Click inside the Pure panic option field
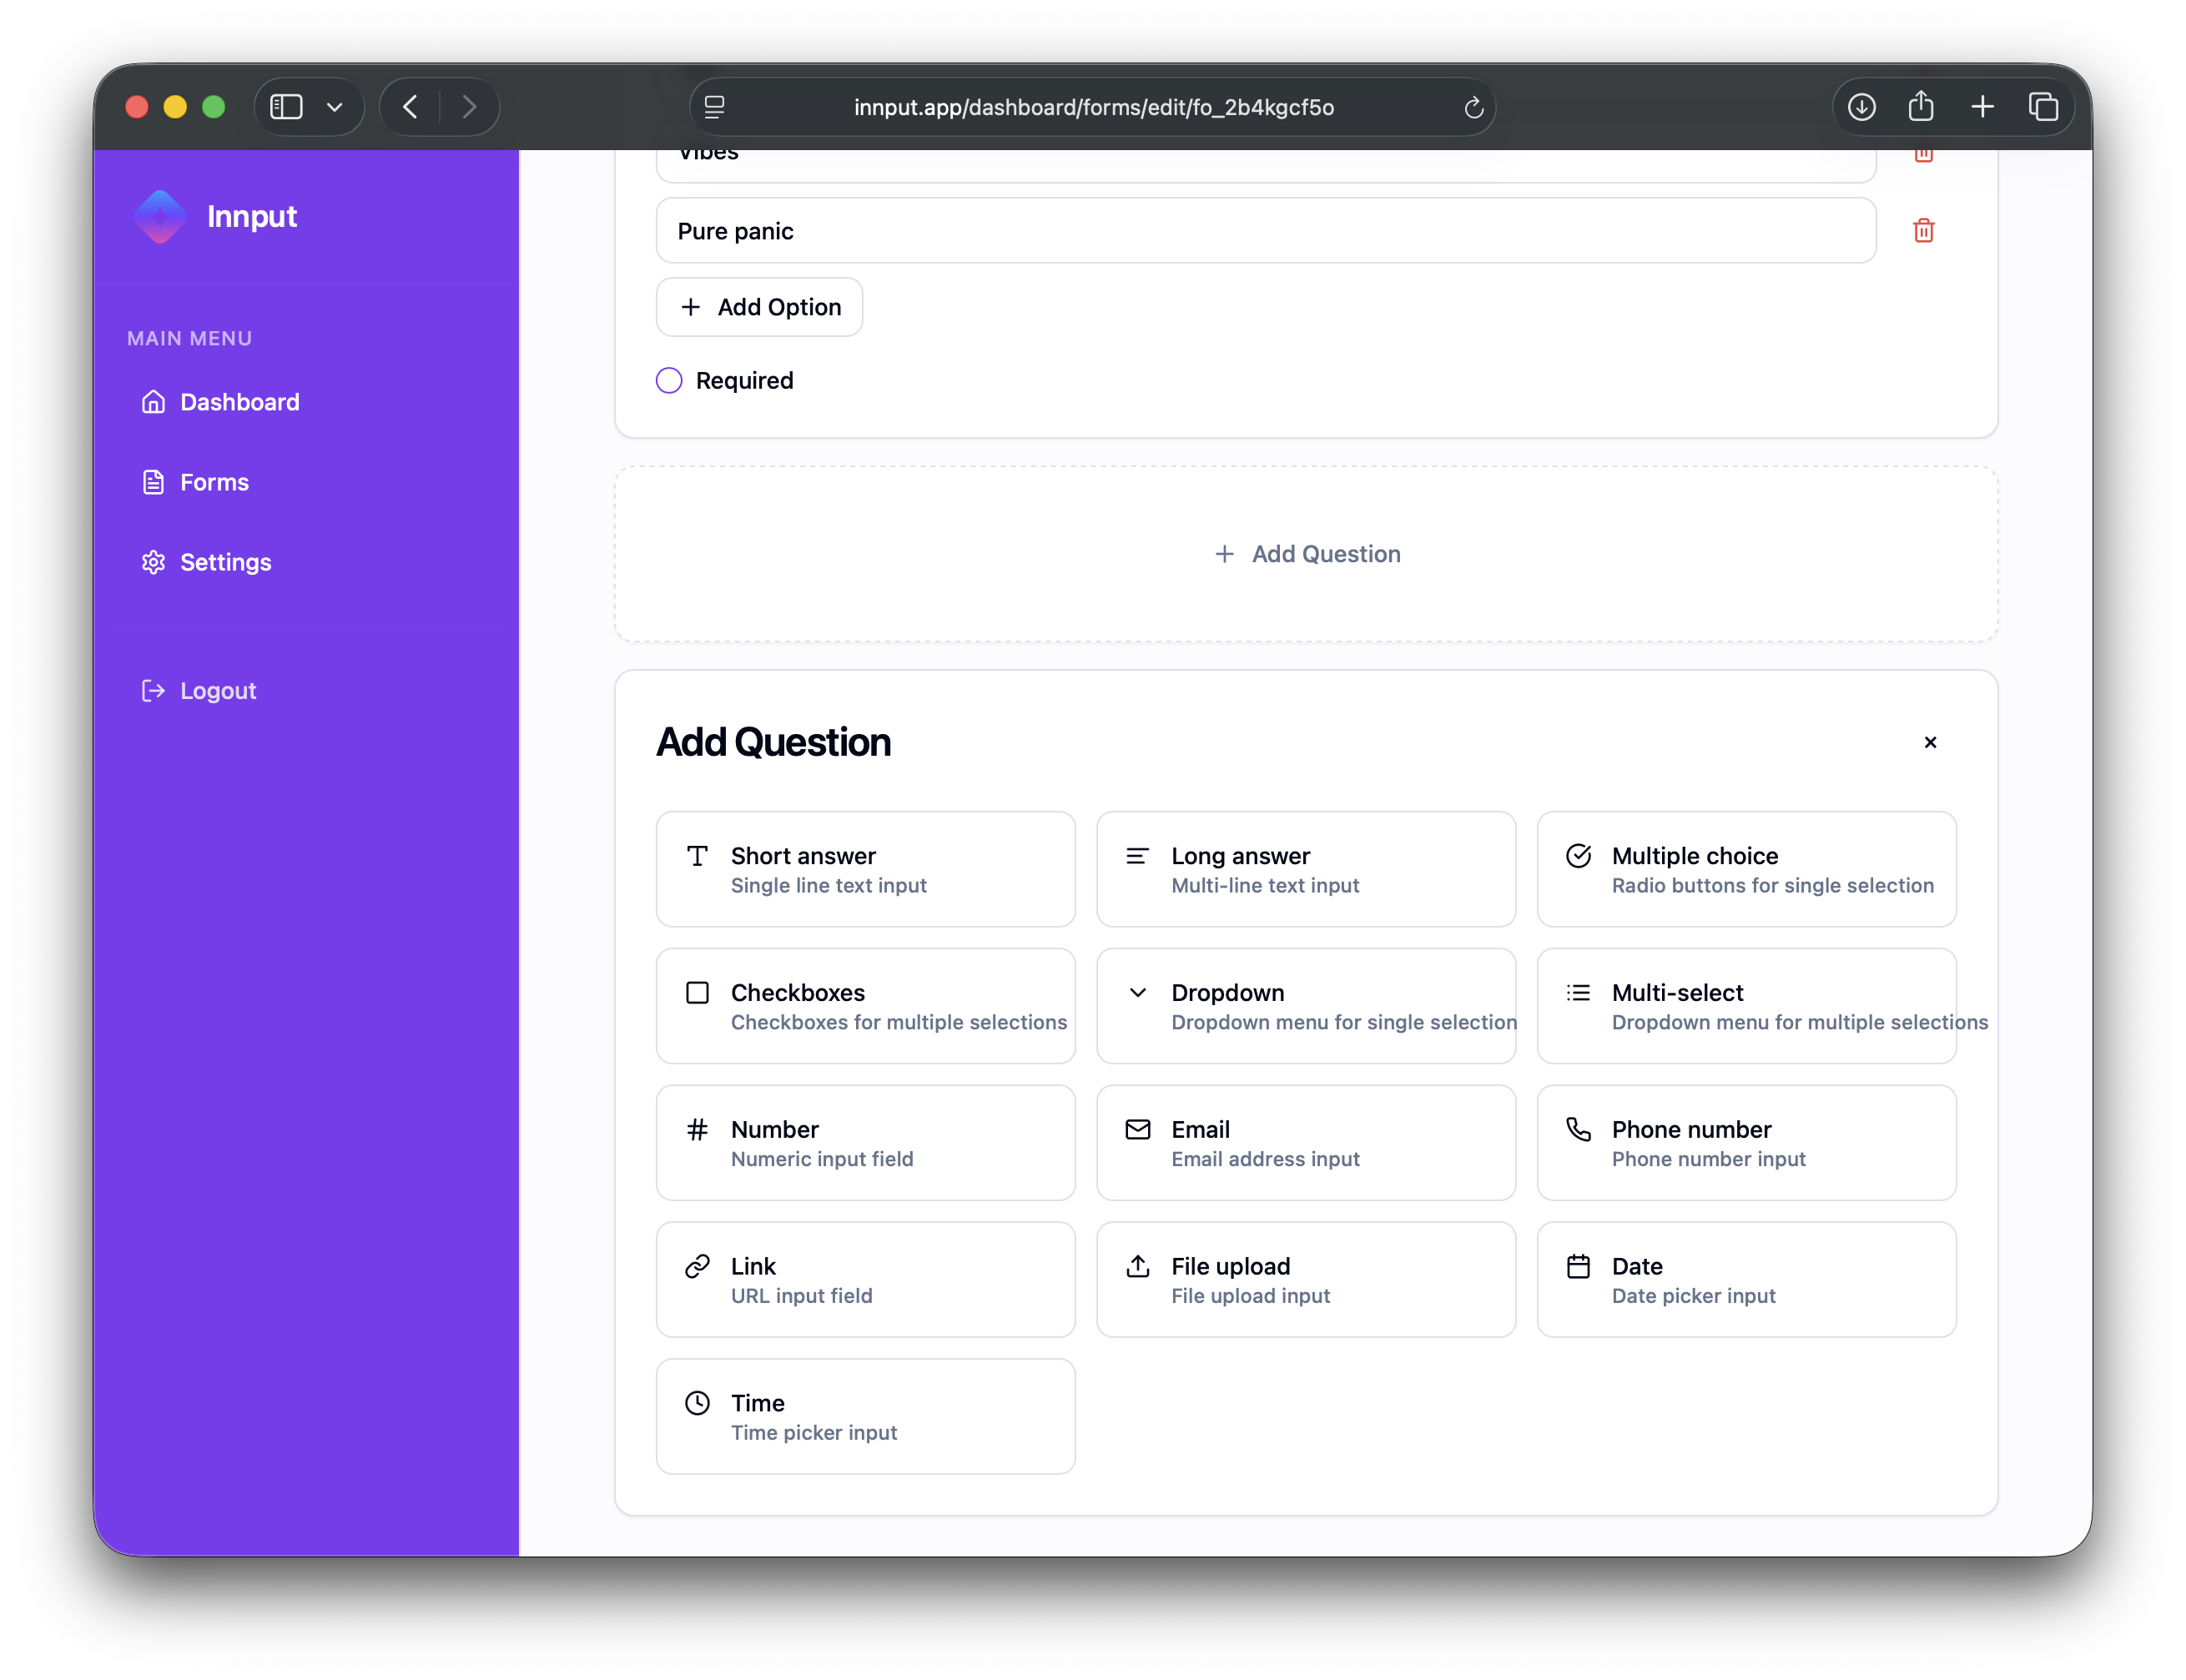The height and width of the screenshot is (1680, 2186). tap(1265, 230)
